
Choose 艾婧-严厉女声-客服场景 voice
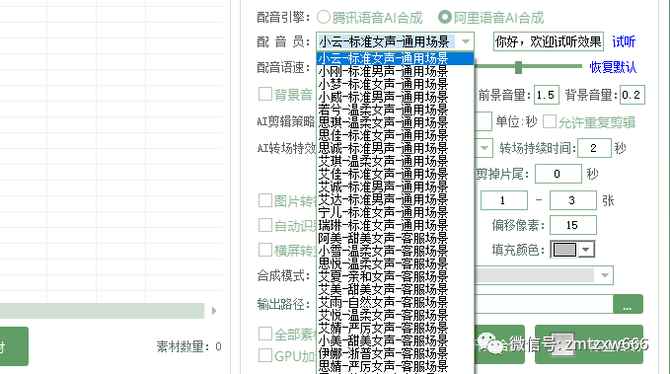[395, 327]
